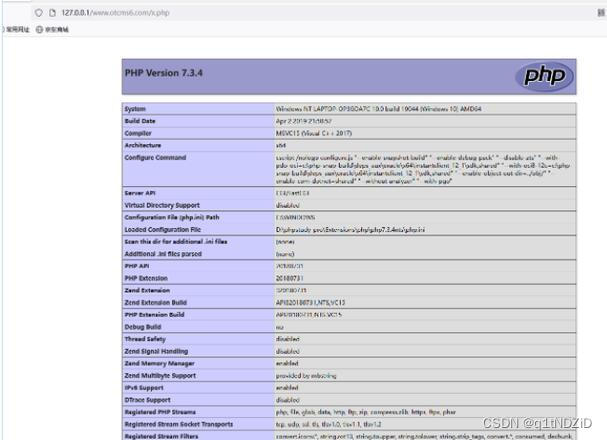Viewport: 607px width, 440px height.
Task: Click the 'Loaded Configuration File' row label
Action: tap(163, 229)
